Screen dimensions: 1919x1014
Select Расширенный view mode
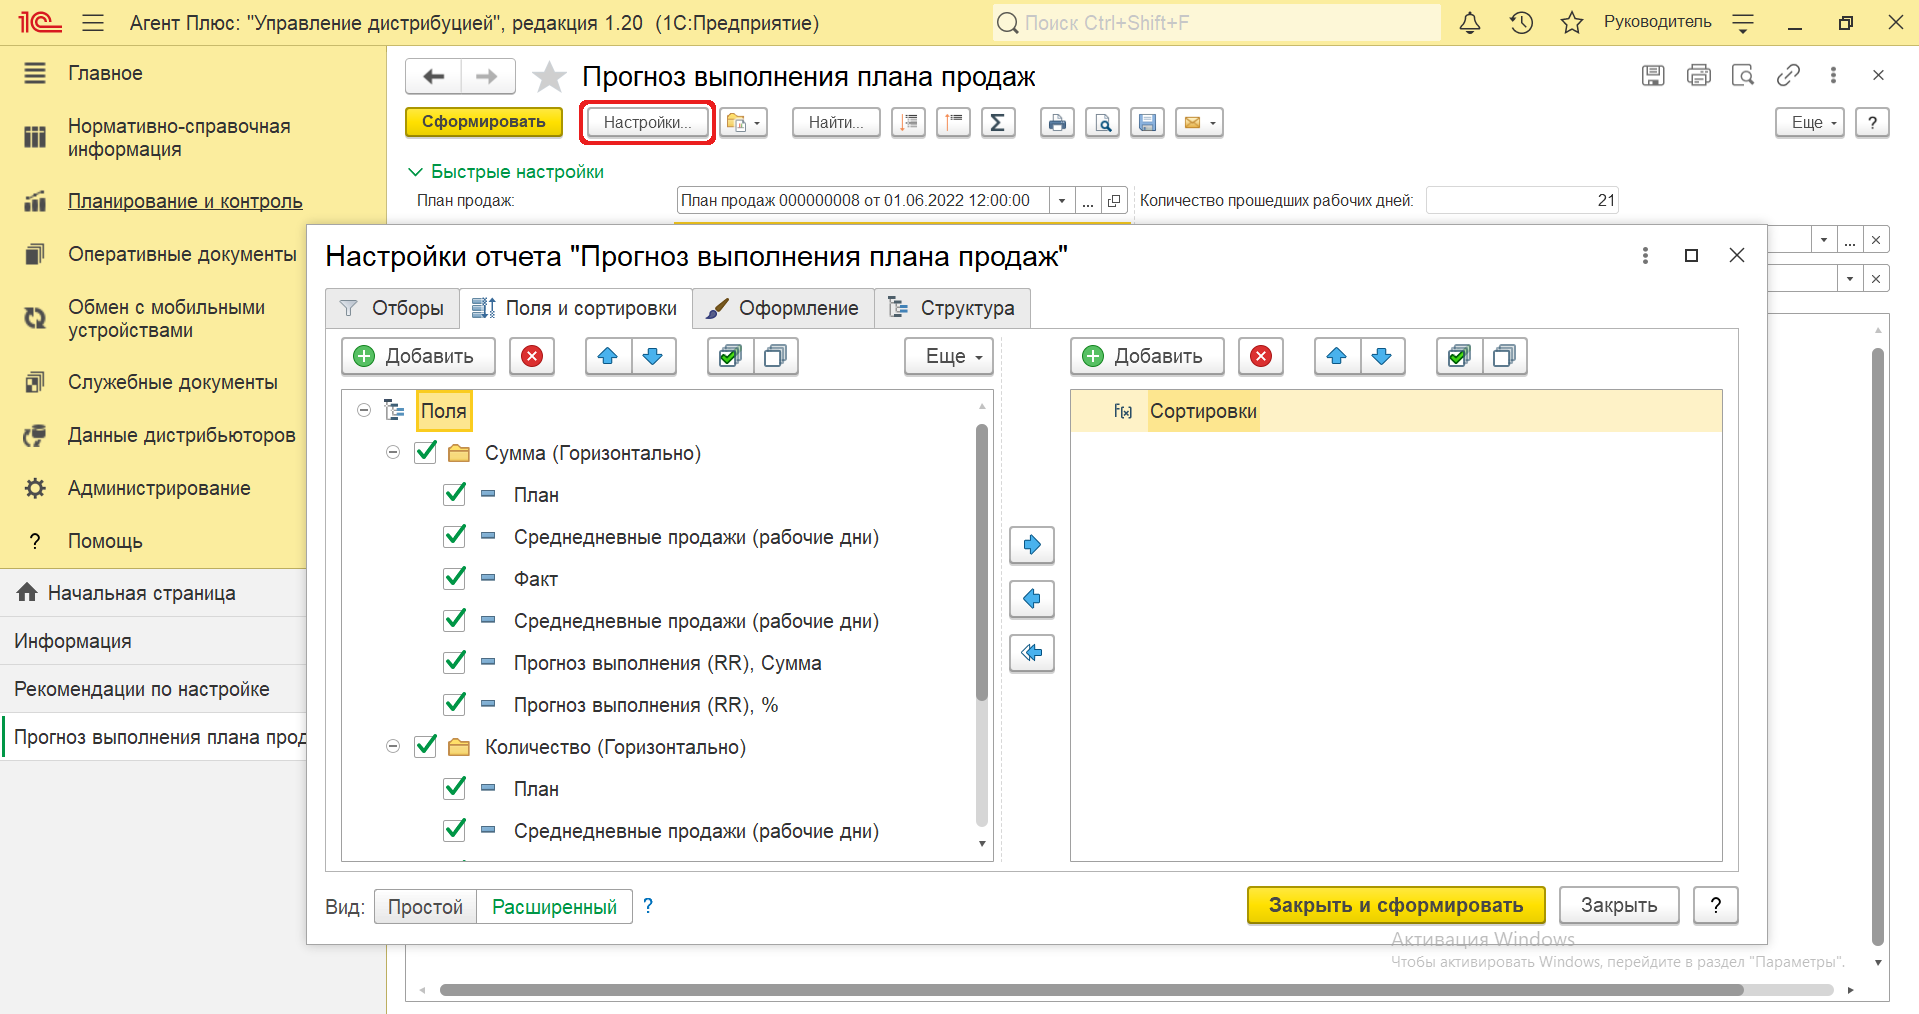[x=554, y=907]
